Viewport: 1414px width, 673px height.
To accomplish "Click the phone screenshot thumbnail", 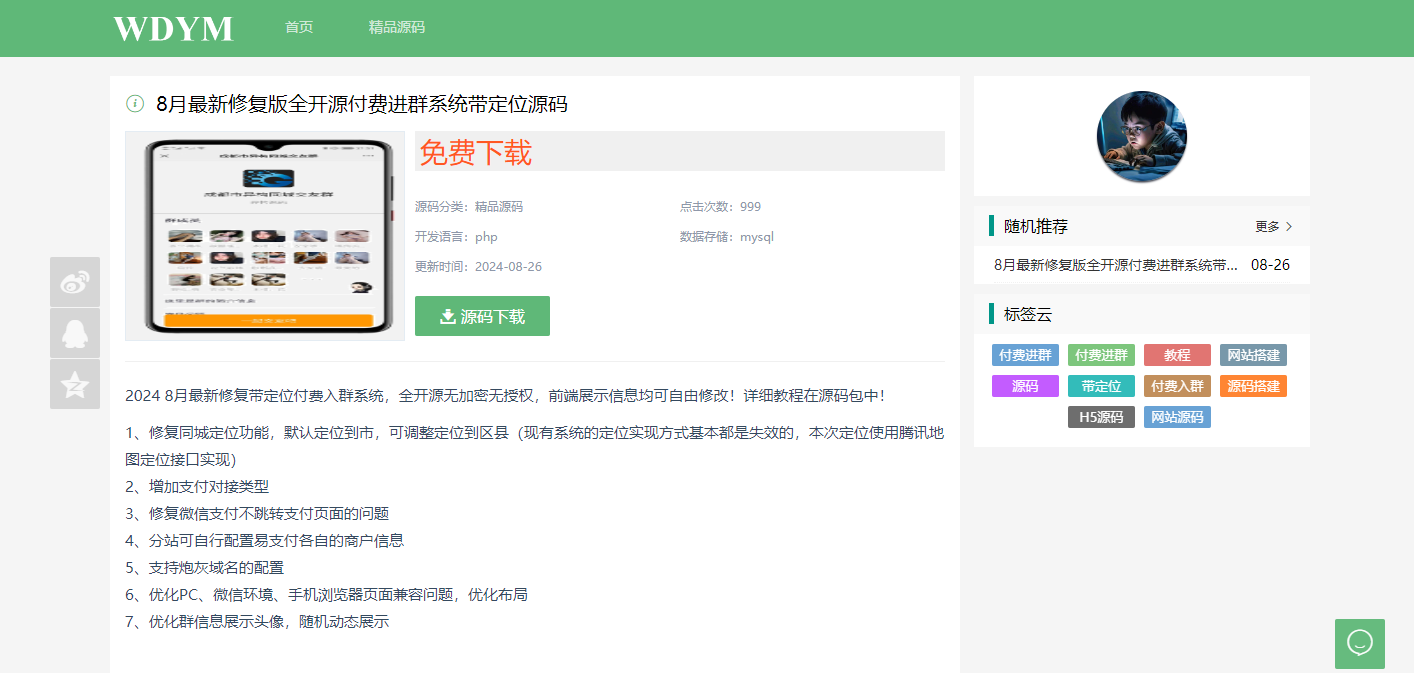I will [x=264, y=236].
